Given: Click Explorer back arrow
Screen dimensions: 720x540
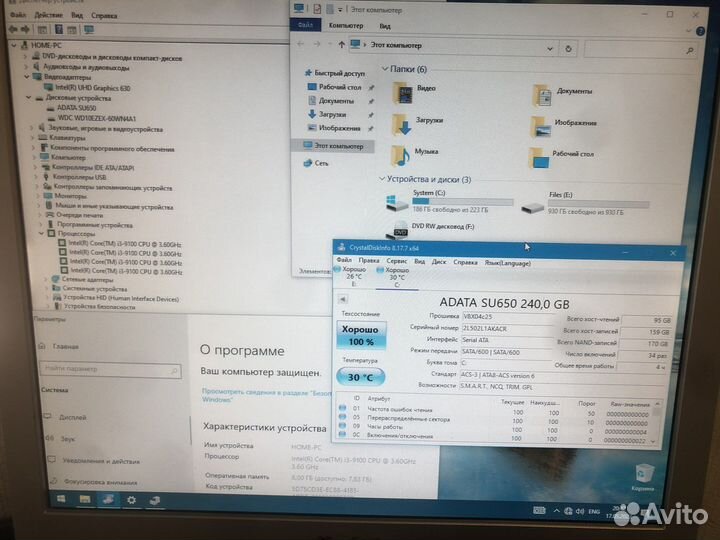Looking at the screenshot, I should pos(300,44).
